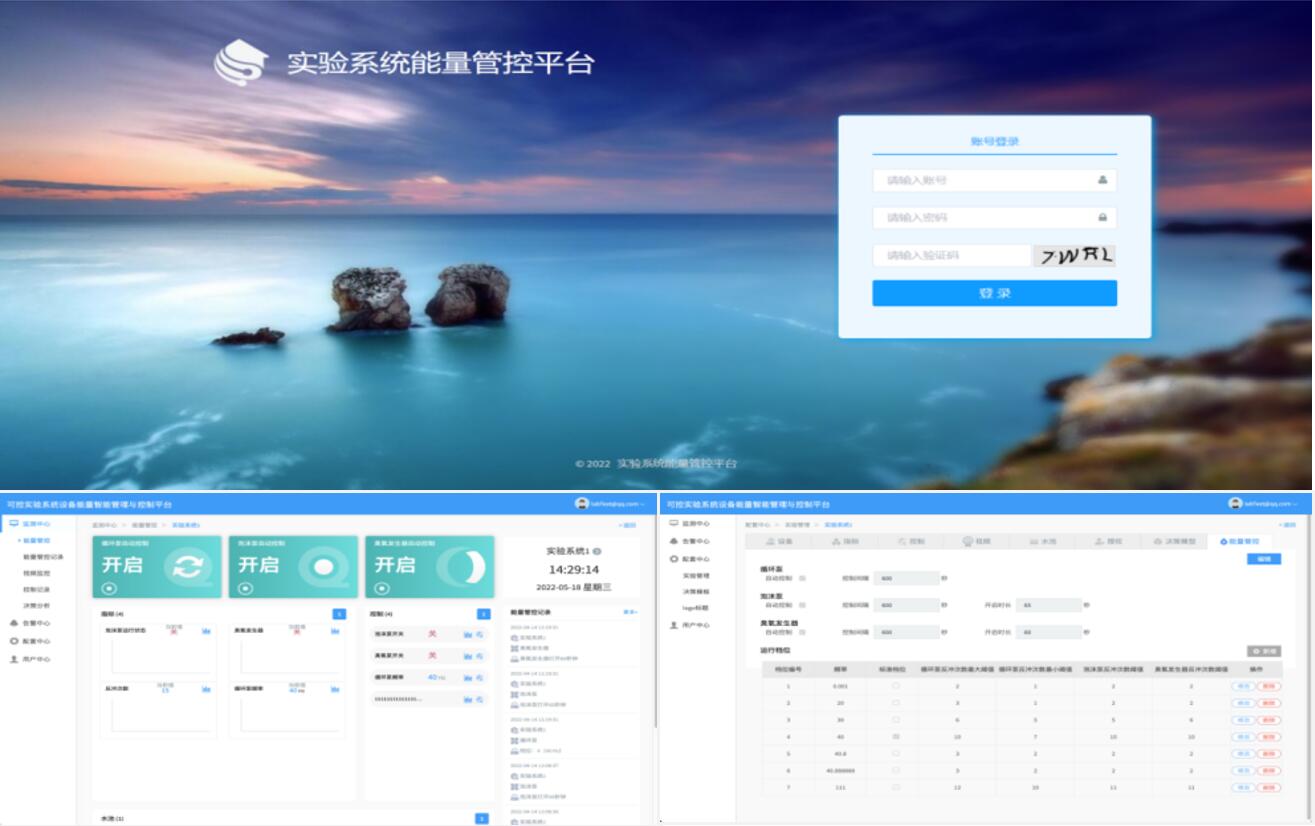Expand 告警中心 in the left dashboard sidebar
The width and height of the screenshot is (1315, 826).
tap(36, 623)
